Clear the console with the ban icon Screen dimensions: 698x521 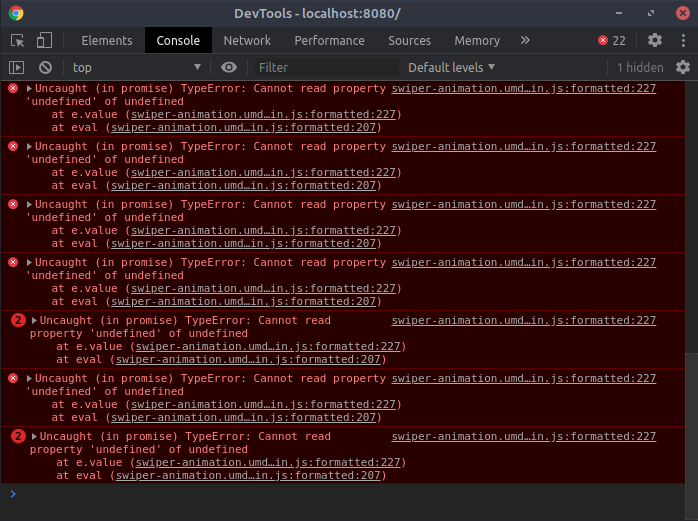coord(45,68)
